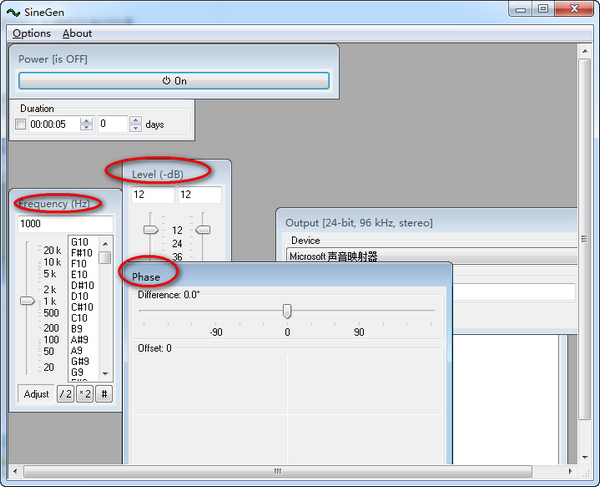600x487 pixels.
Task: Click the right level value field
Action: [200, 195]
